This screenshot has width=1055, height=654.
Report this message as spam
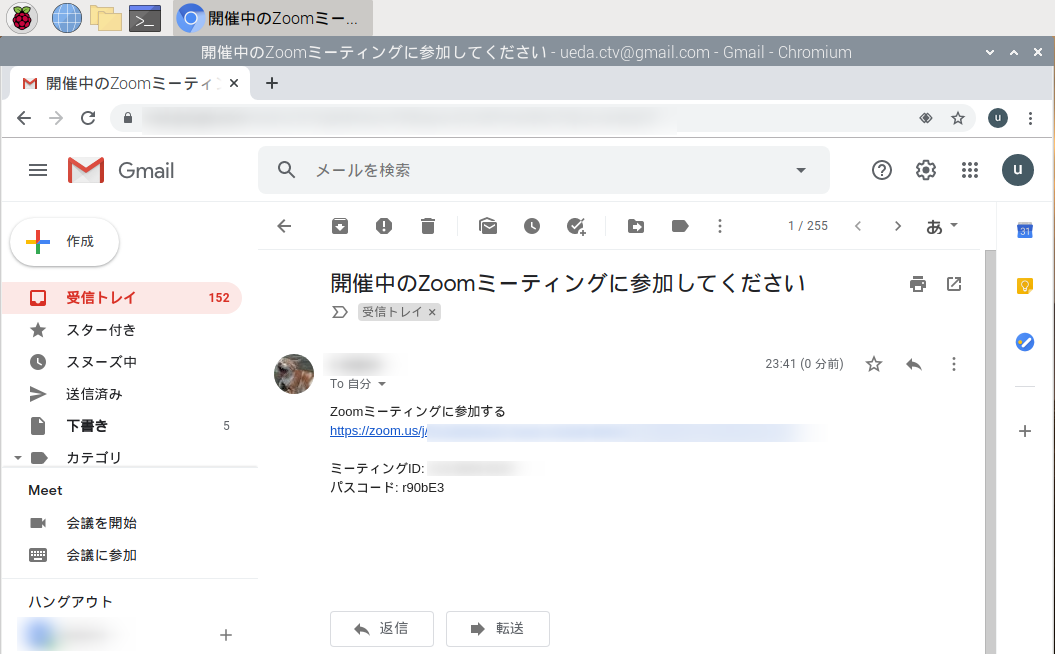383,226
